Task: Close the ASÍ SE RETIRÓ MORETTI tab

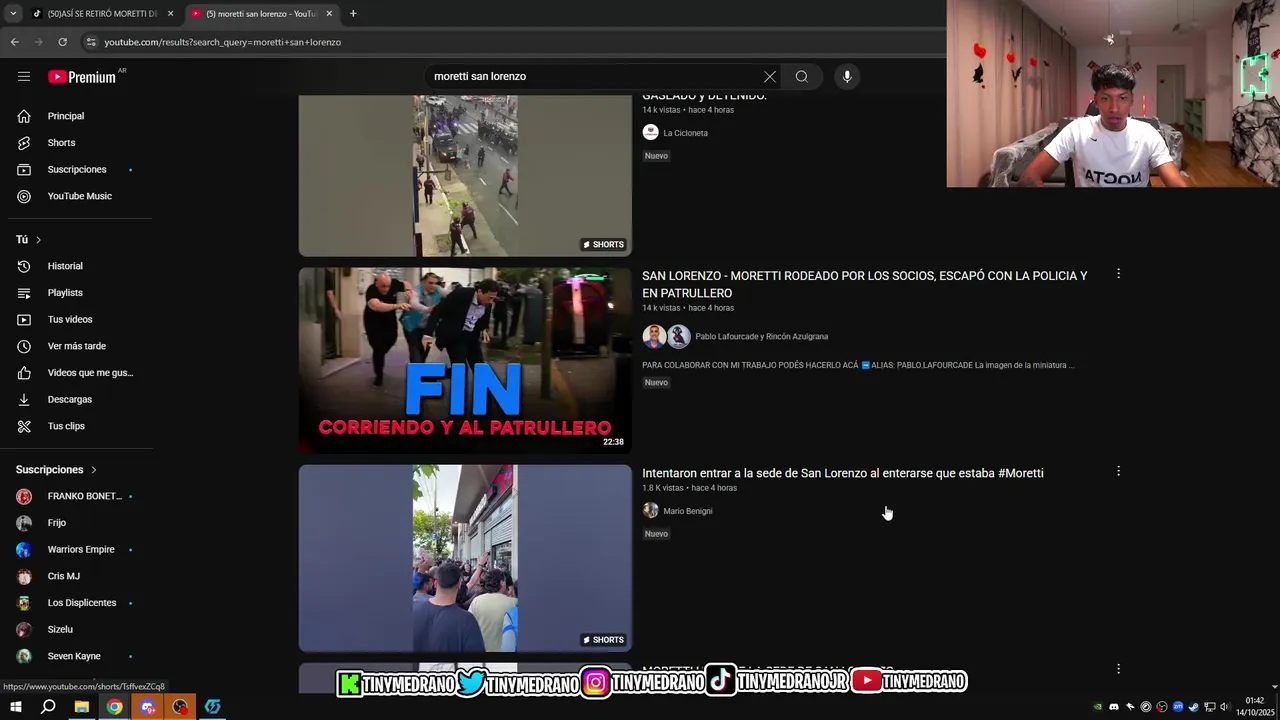Action: [x=170, y=14]
